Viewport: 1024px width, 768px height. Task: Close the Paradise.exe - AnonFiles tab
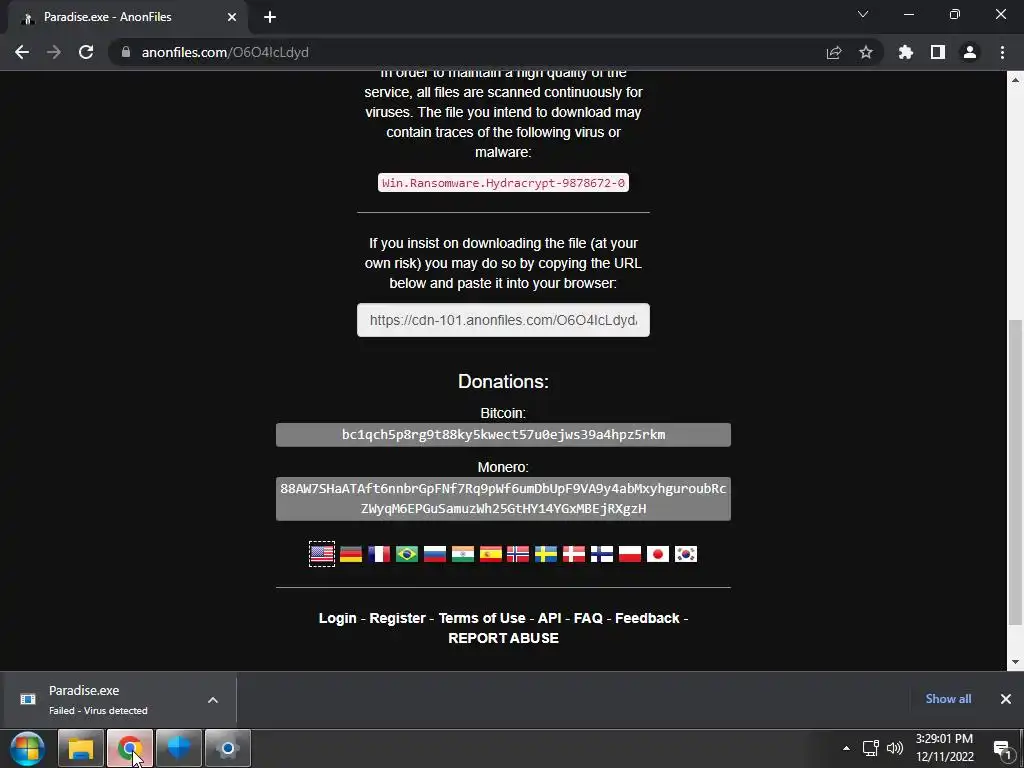[x=232, y=17]
